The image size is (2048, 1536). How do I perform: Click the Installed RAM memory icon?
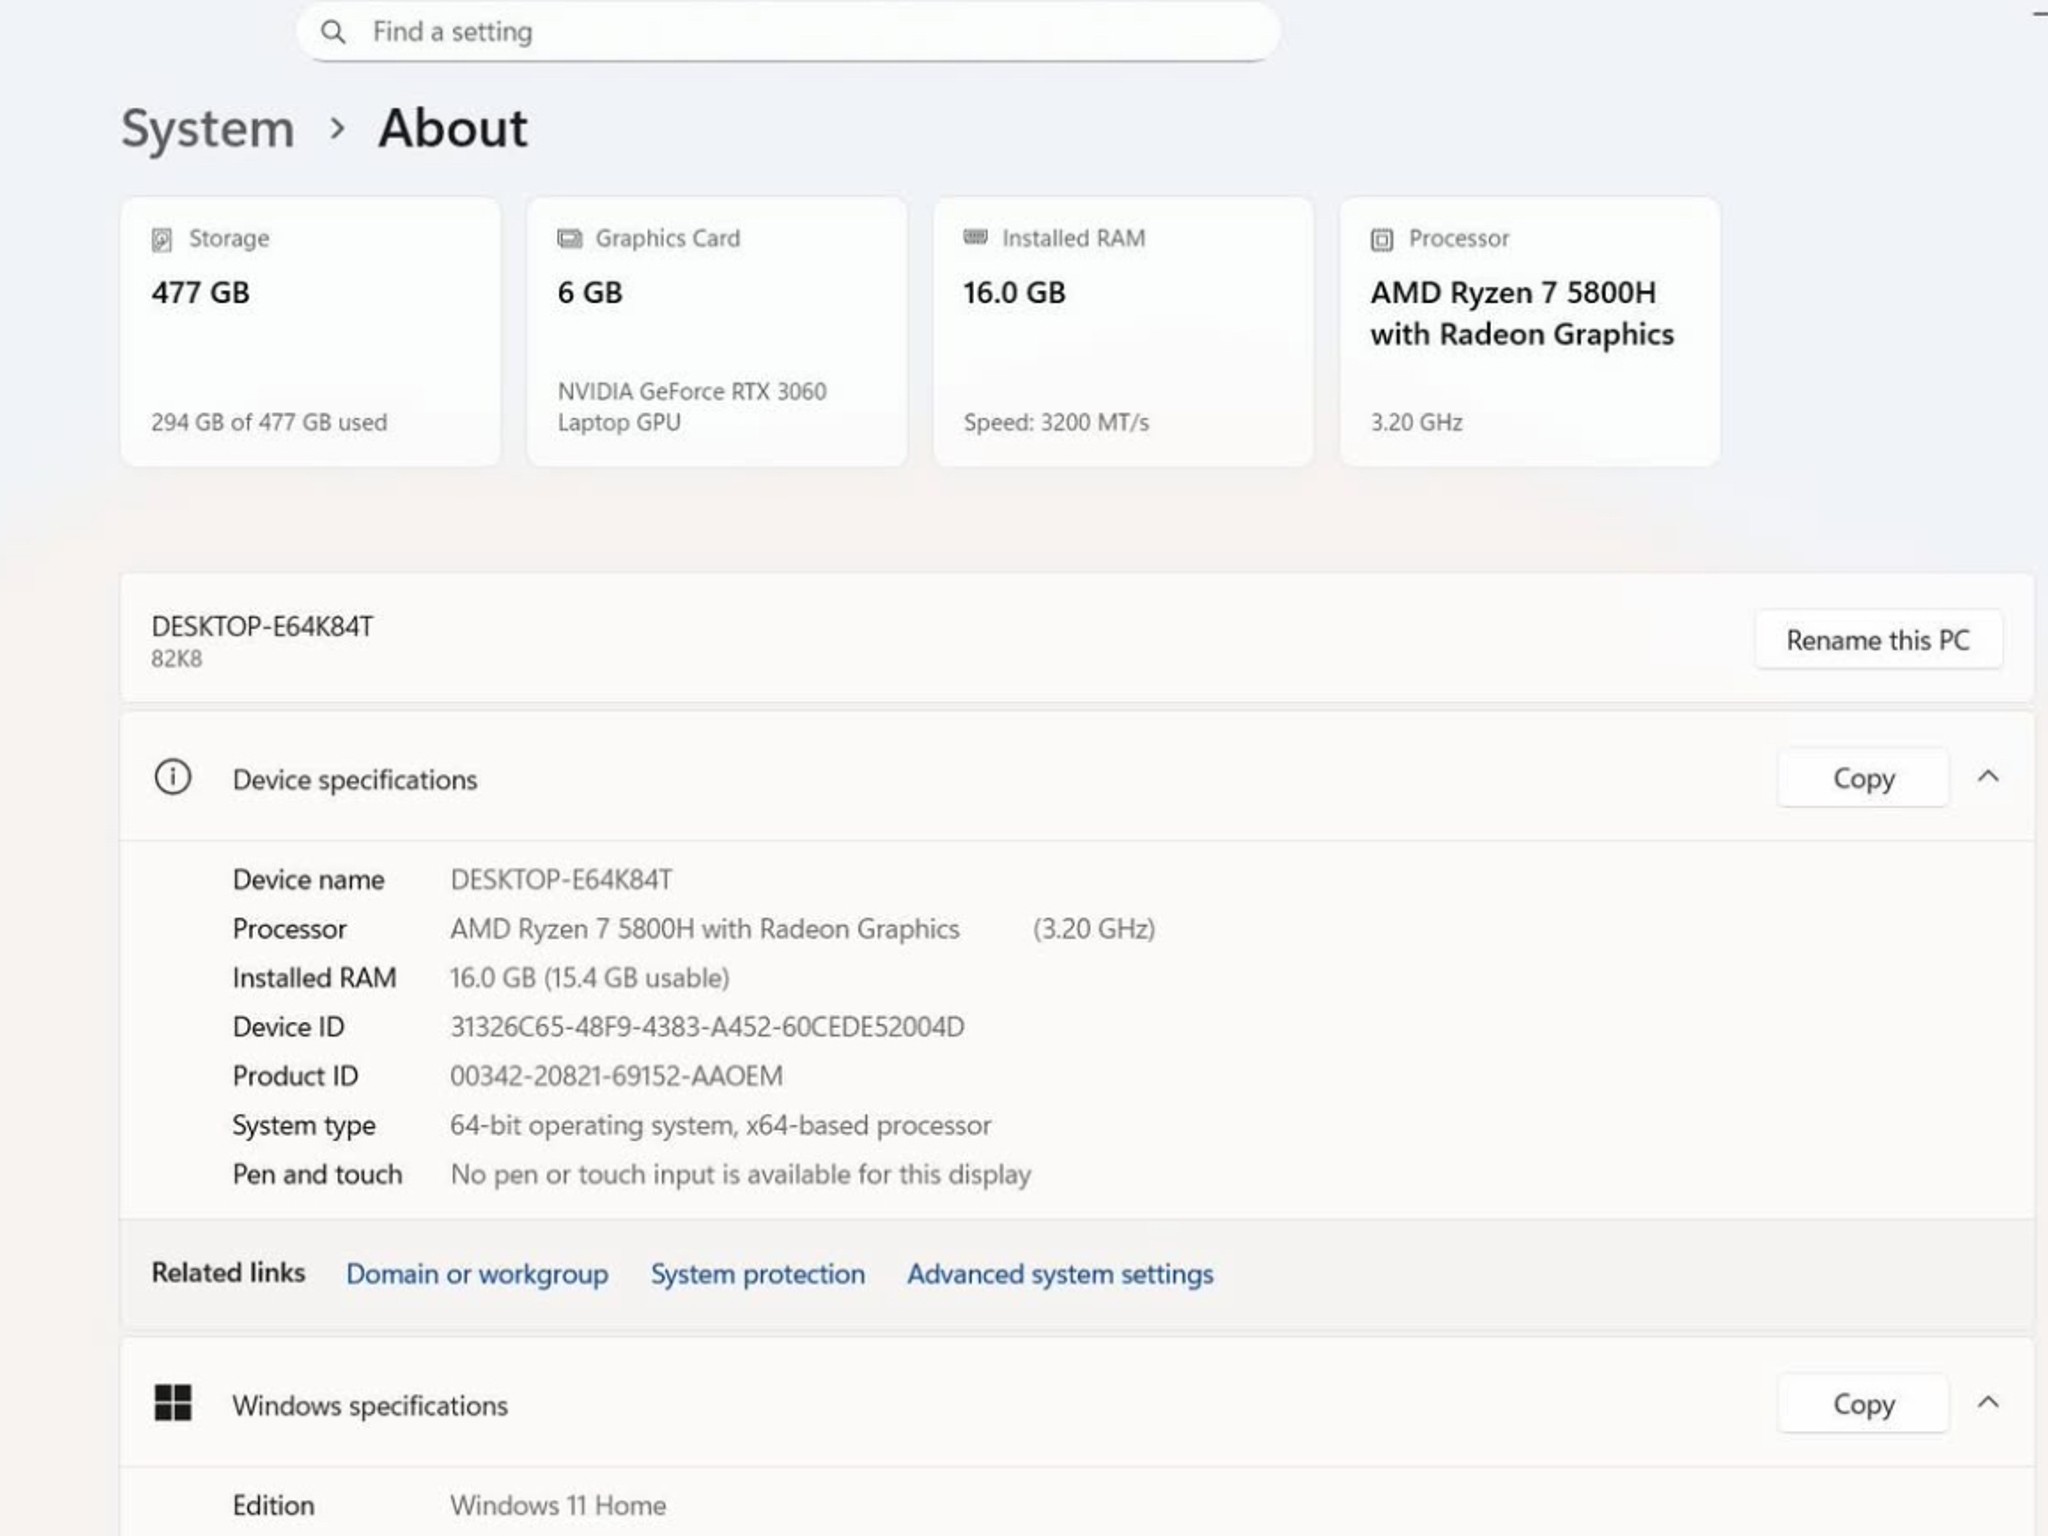[975, 237]
